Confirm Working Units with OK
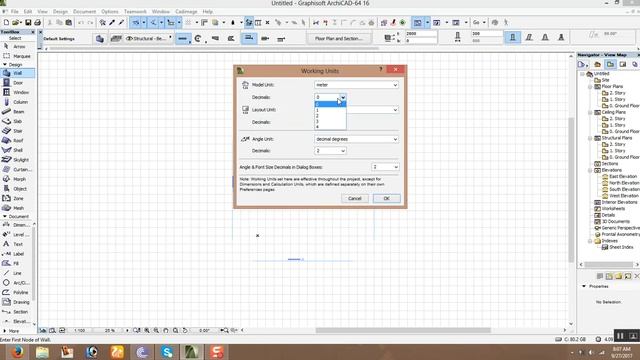Image resolution: width=640 pixels, height=360 pixels. [x=387, y=198]
